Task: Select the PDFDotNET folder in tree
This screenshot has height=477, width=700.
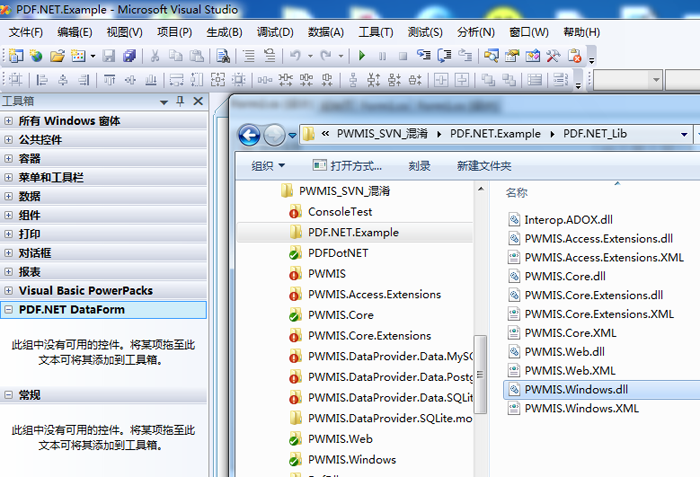Action: pyautogui.click(x=338, y=253)
